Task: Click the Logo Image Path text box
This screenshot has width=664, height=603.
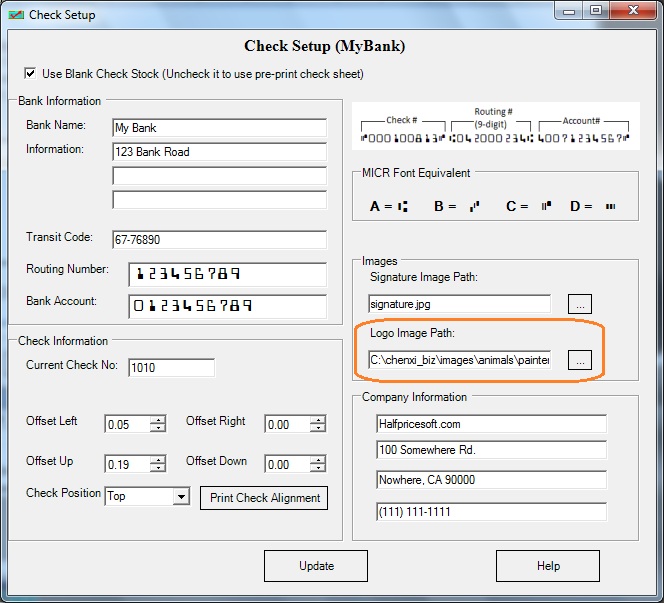Action: pyautogui.click(x=459, y=360)
